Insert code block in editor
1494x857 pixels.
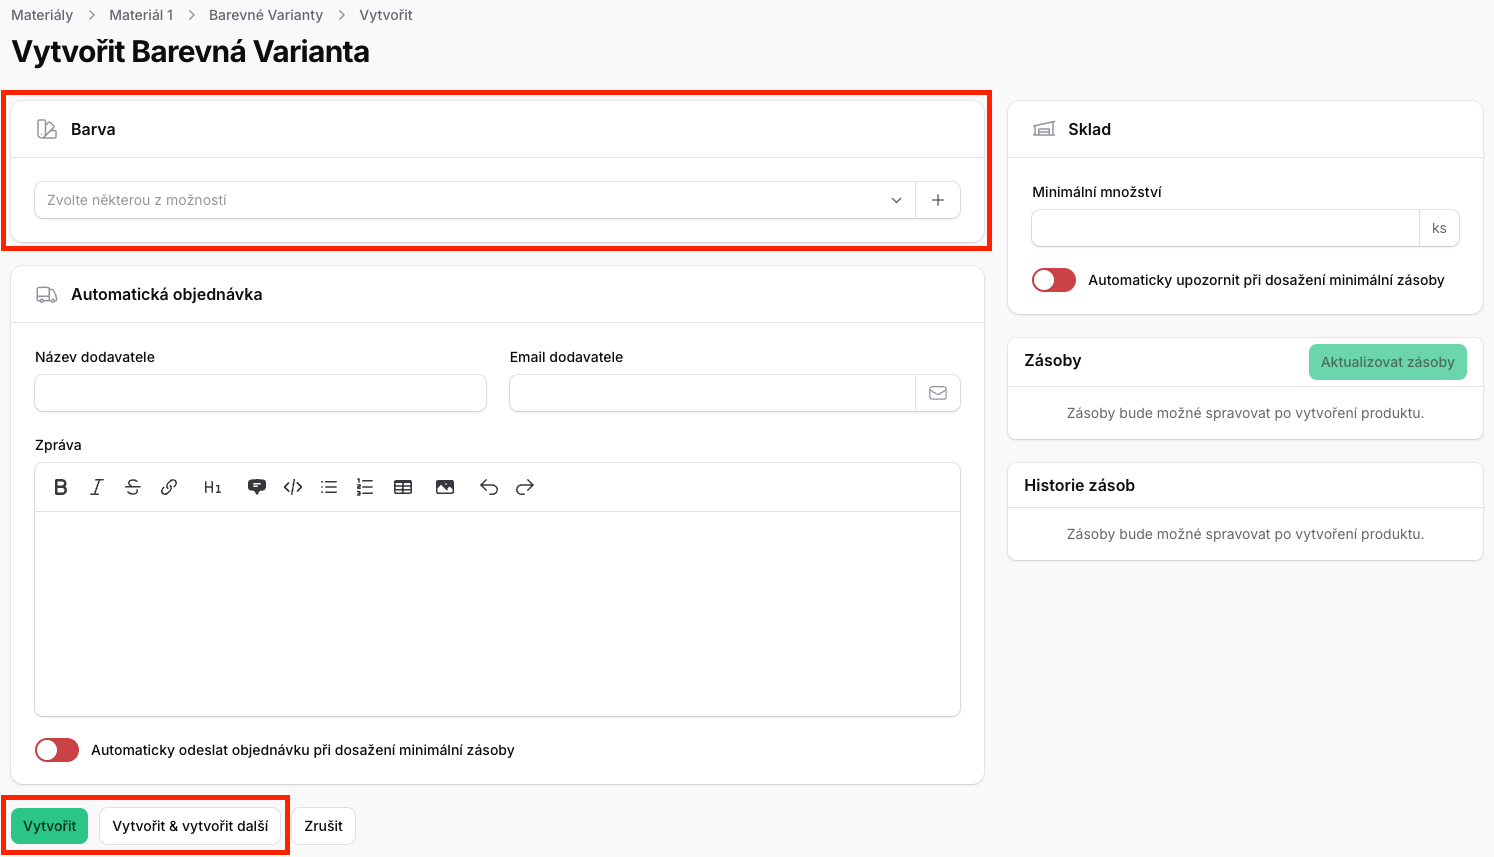[293, 487]
